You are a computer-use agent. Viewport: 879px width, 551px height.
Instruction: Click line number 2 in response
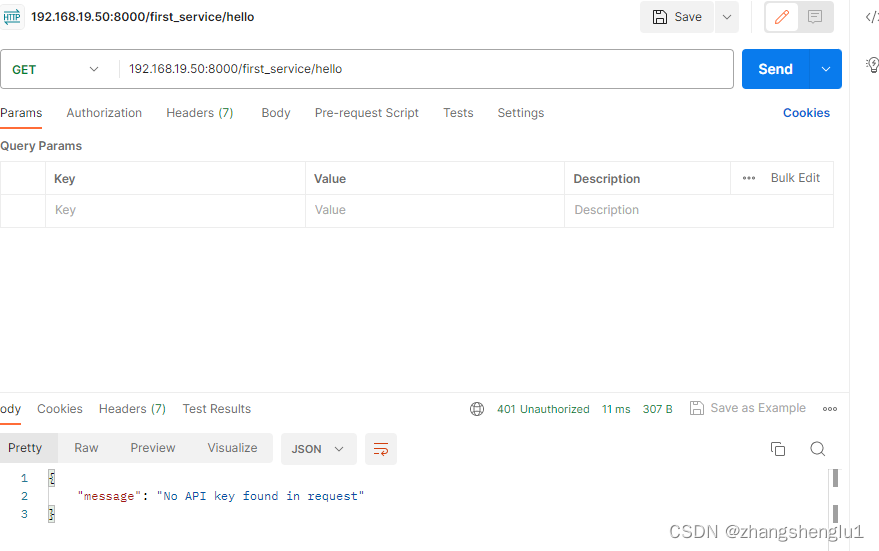tap(24, 496)
